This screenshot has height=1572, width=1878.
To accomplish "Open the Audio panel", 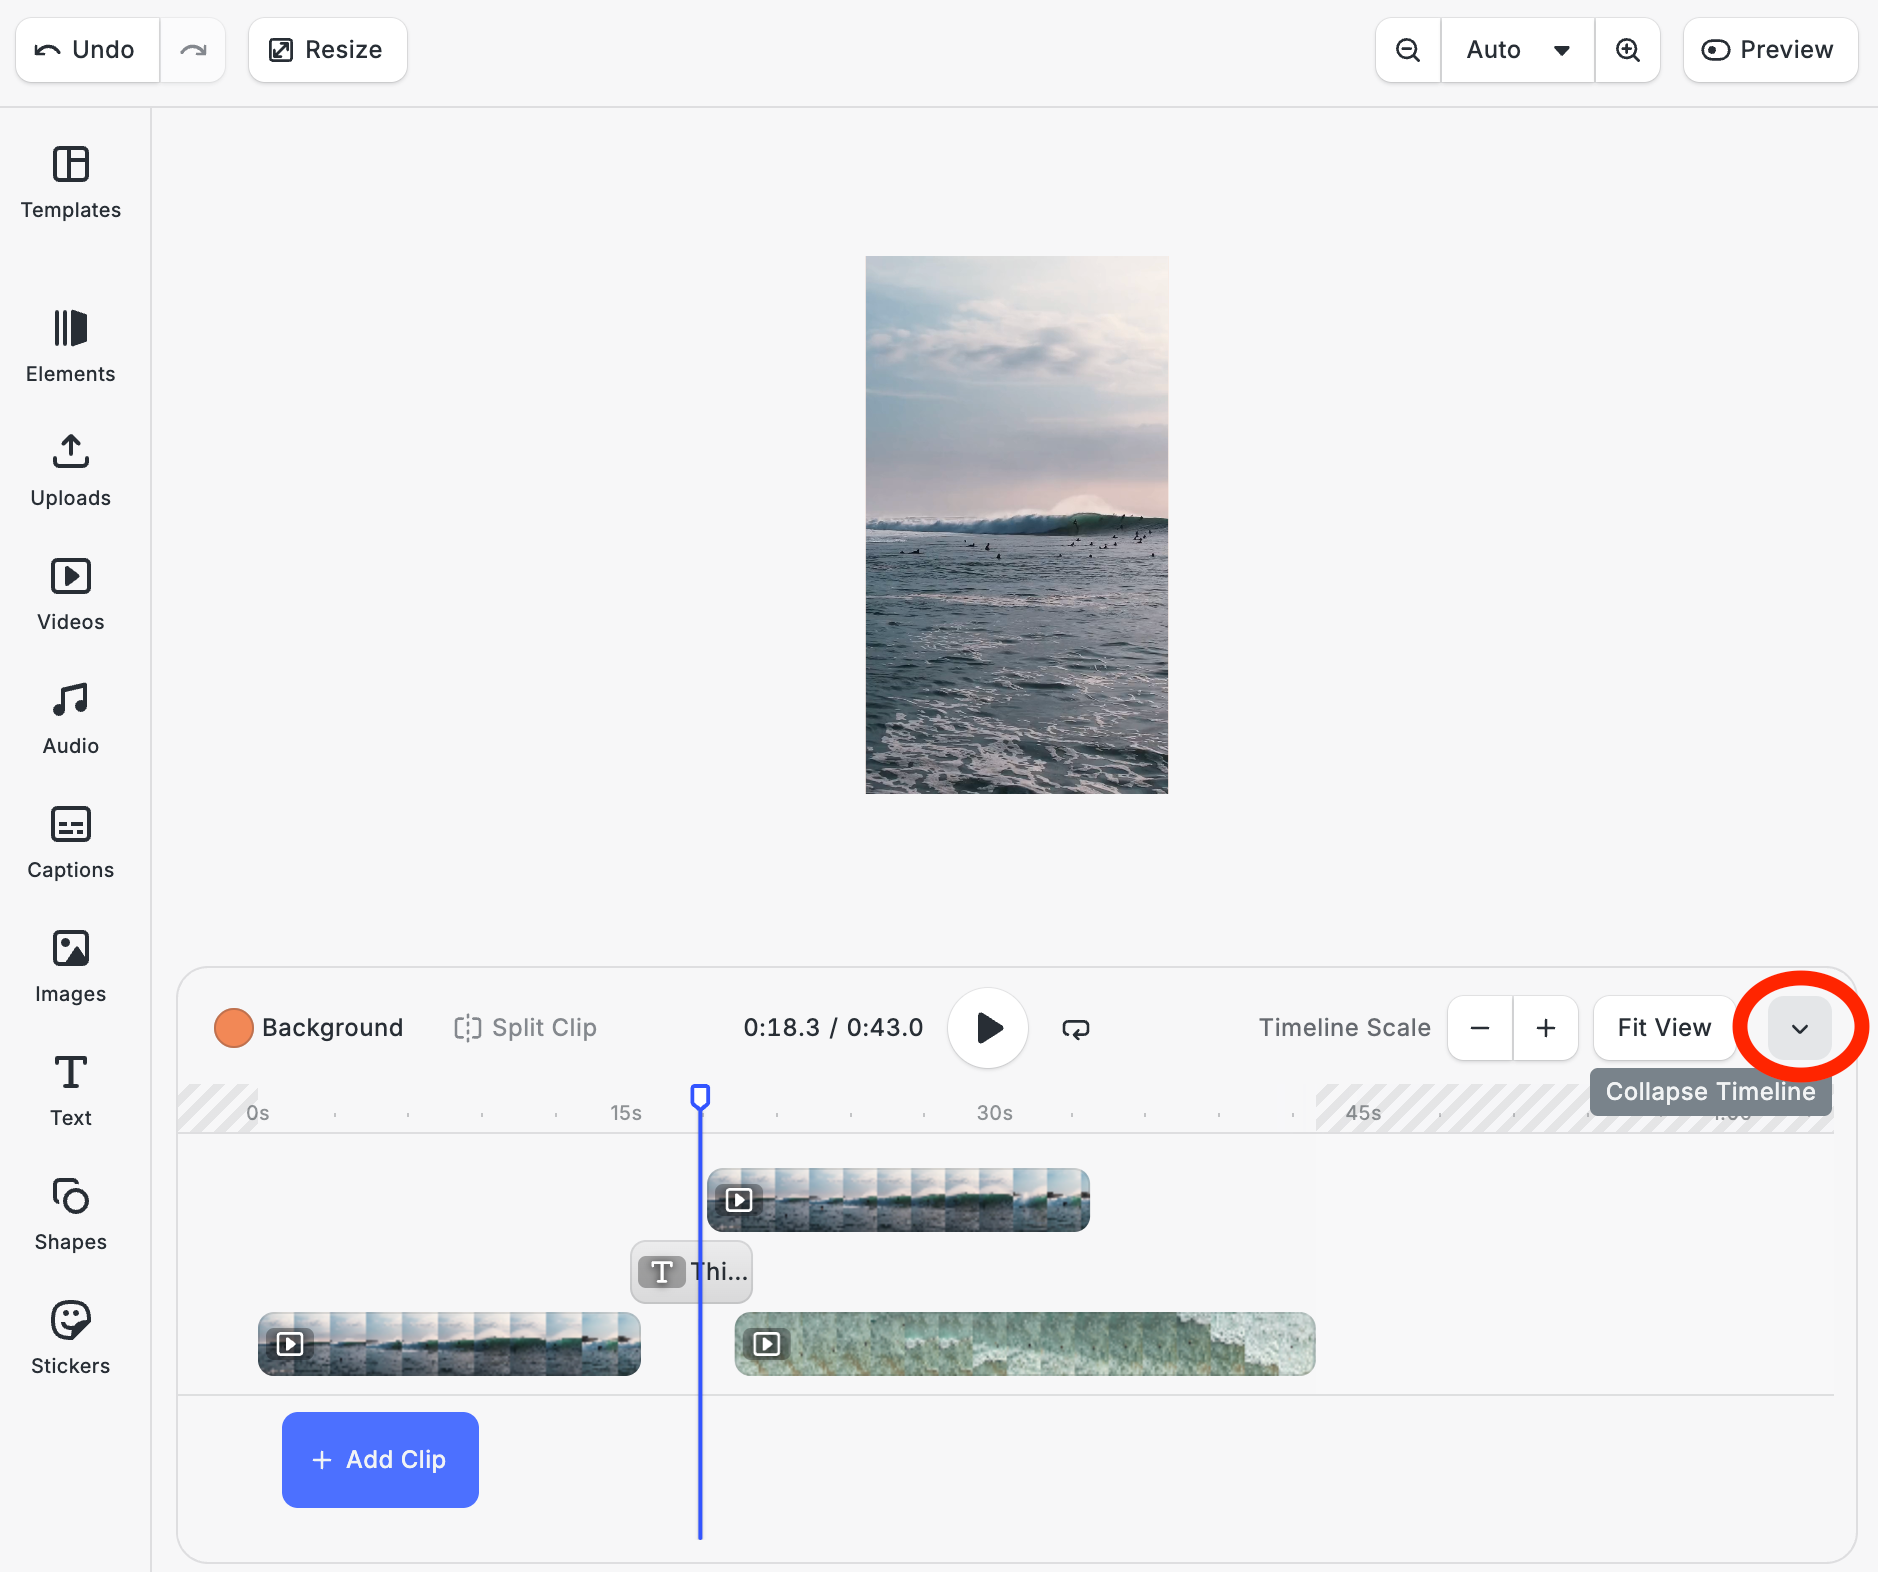I will 70,719.
